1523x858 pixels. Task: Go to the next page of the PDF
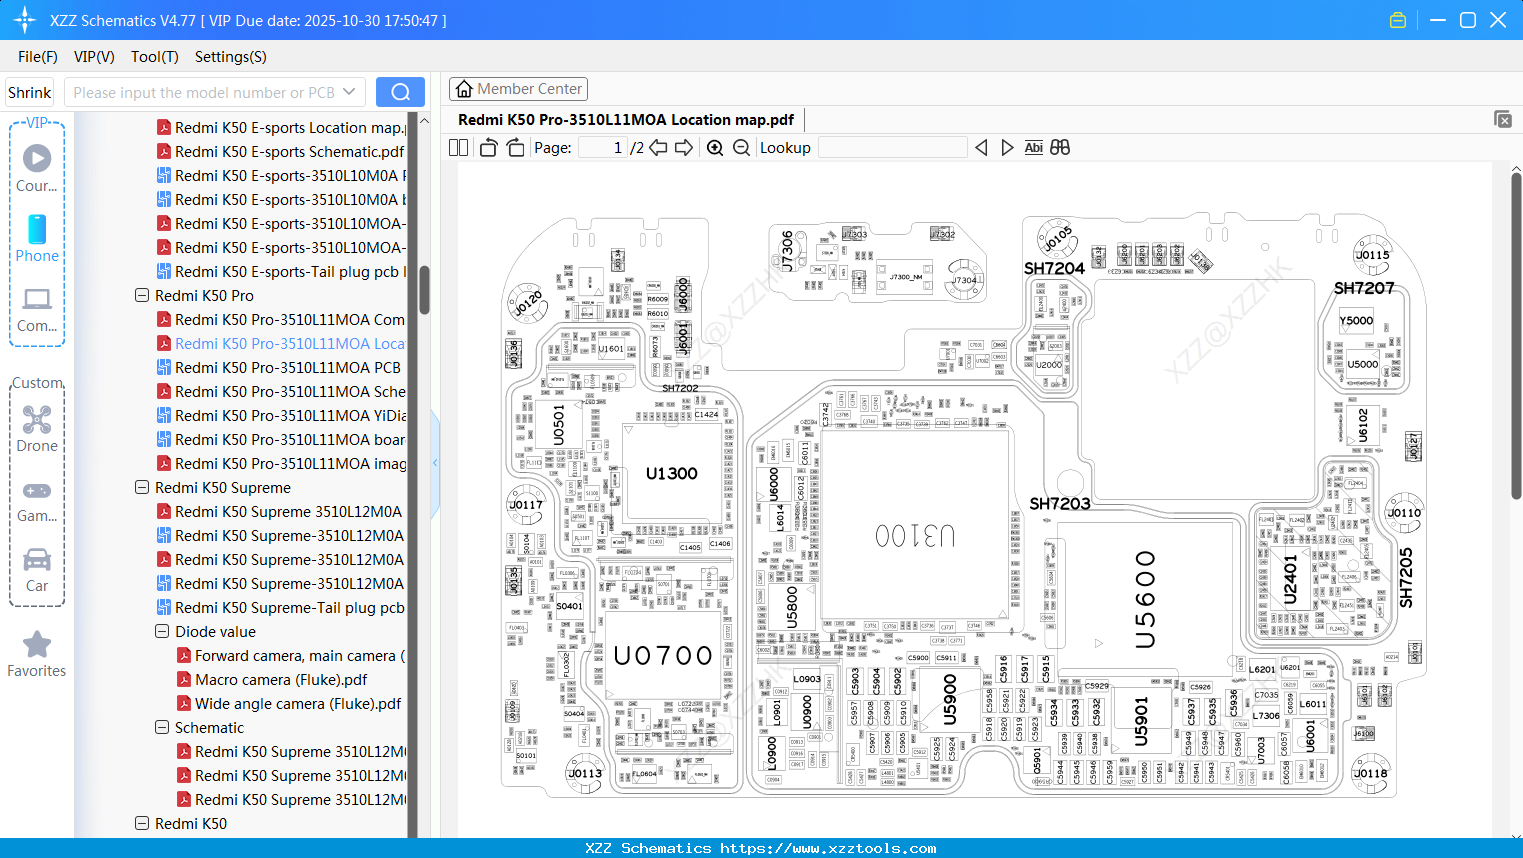click(682, 147)
